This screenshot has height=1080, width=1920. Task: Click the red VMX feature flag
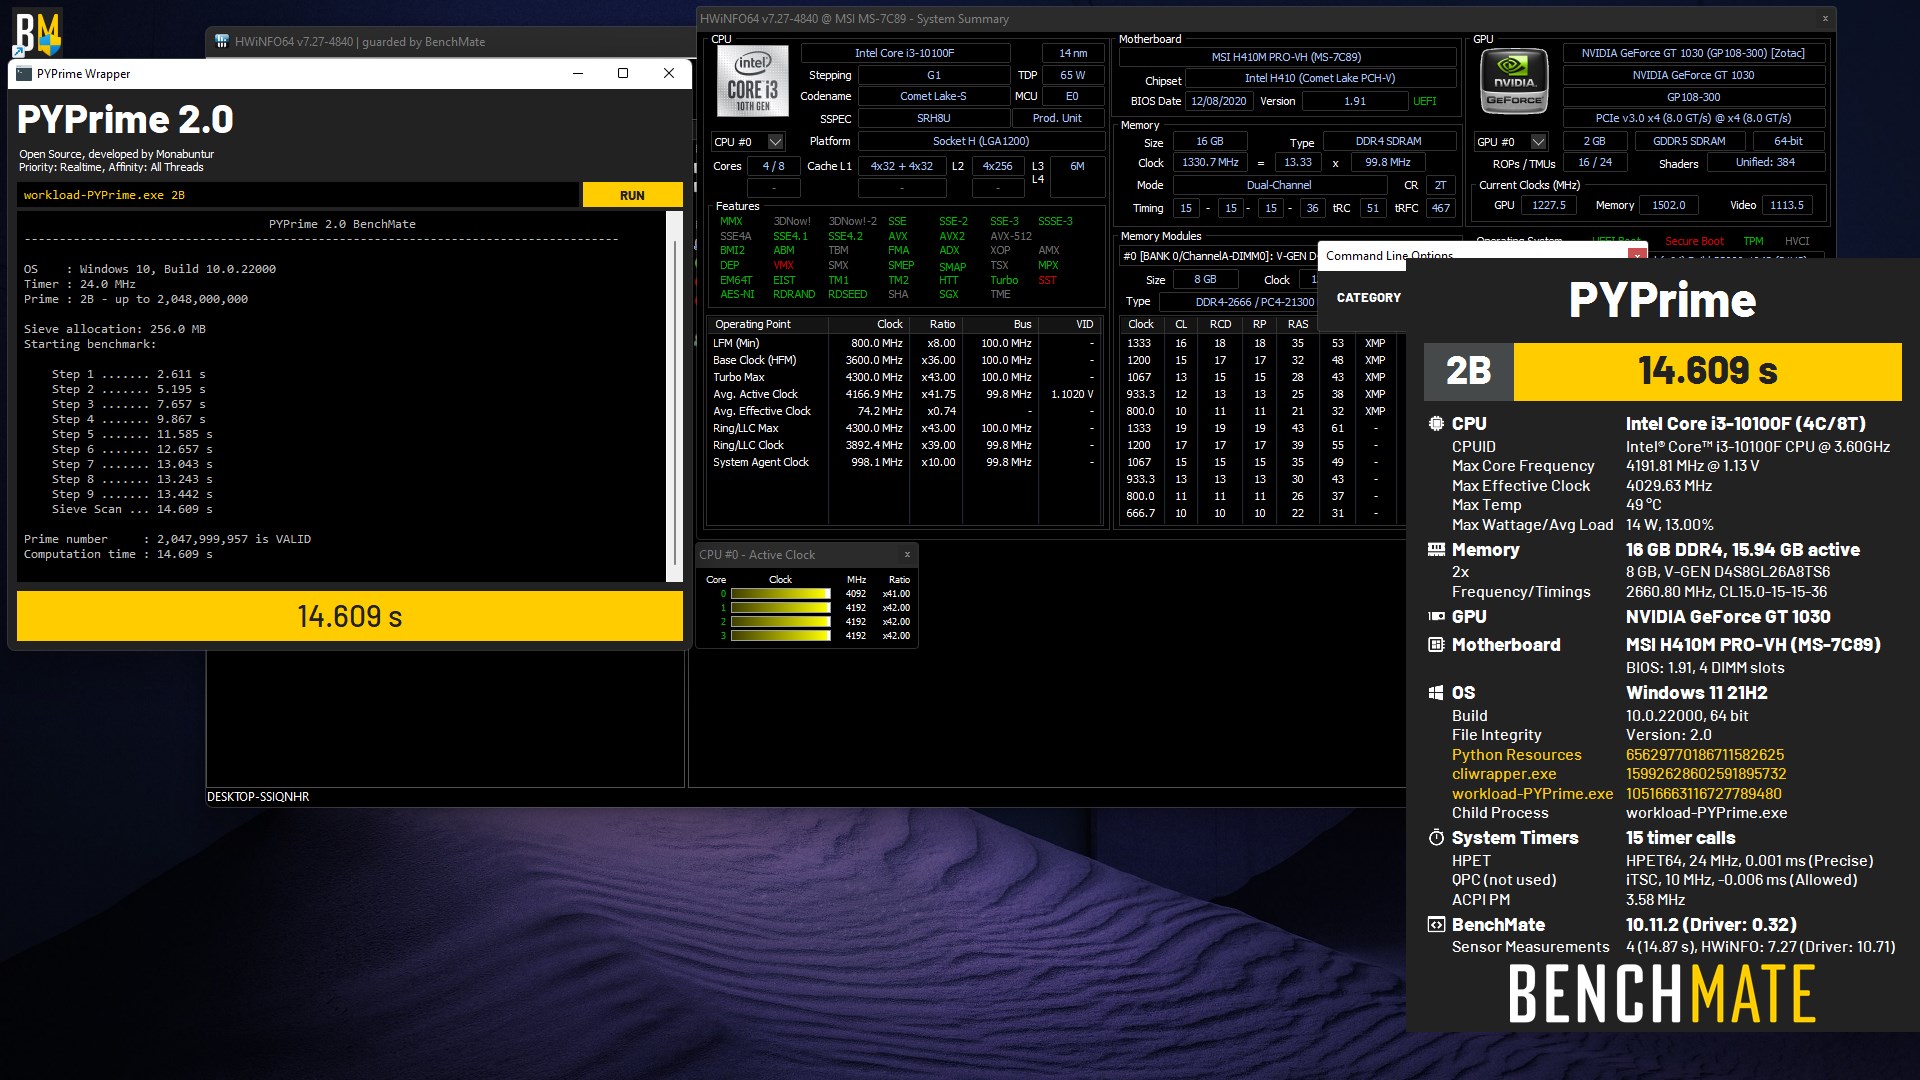pos(783,265)
